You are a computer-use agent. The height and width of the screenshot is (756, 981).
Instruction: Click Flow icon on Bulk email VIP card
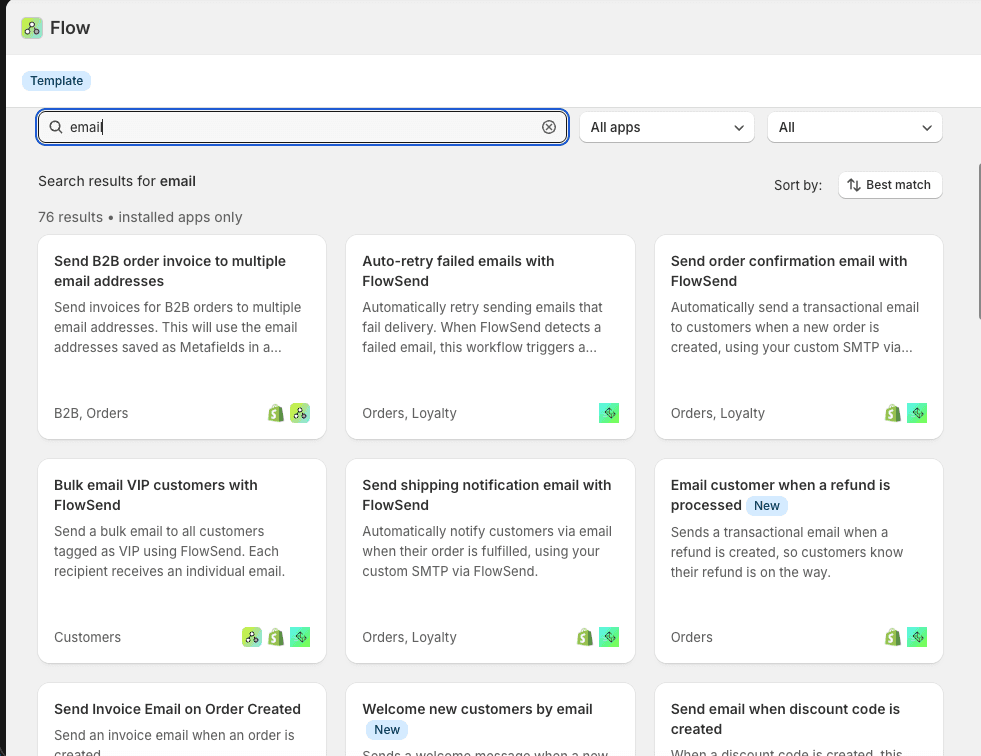252,637
